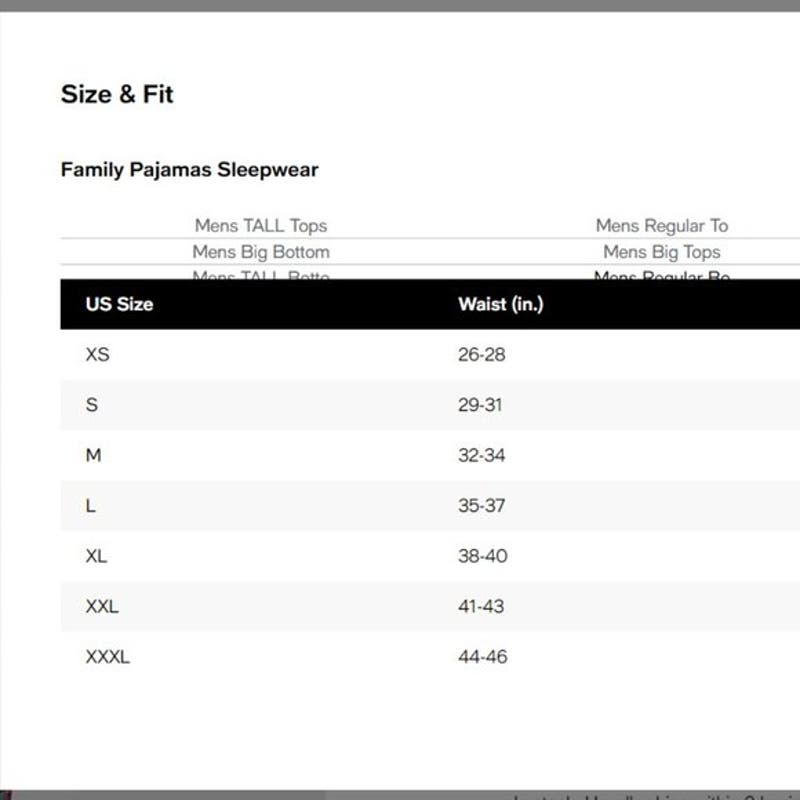This screenshot has width=800, height=800.
Task: Select the XS size row
Action: 430,355
